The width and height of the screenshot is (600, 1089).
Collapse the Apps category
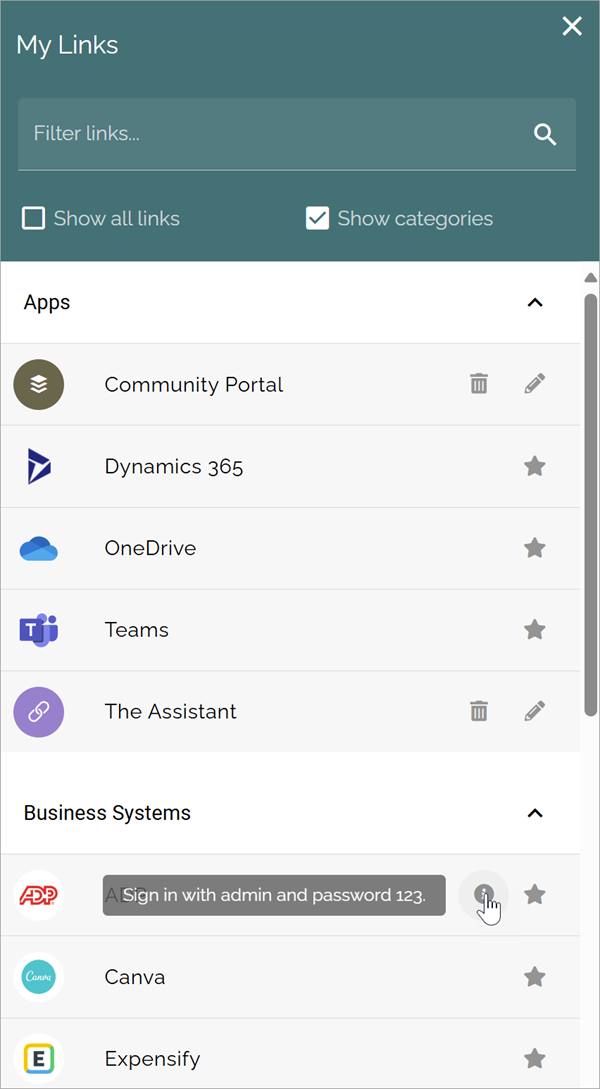pos(535,303)
